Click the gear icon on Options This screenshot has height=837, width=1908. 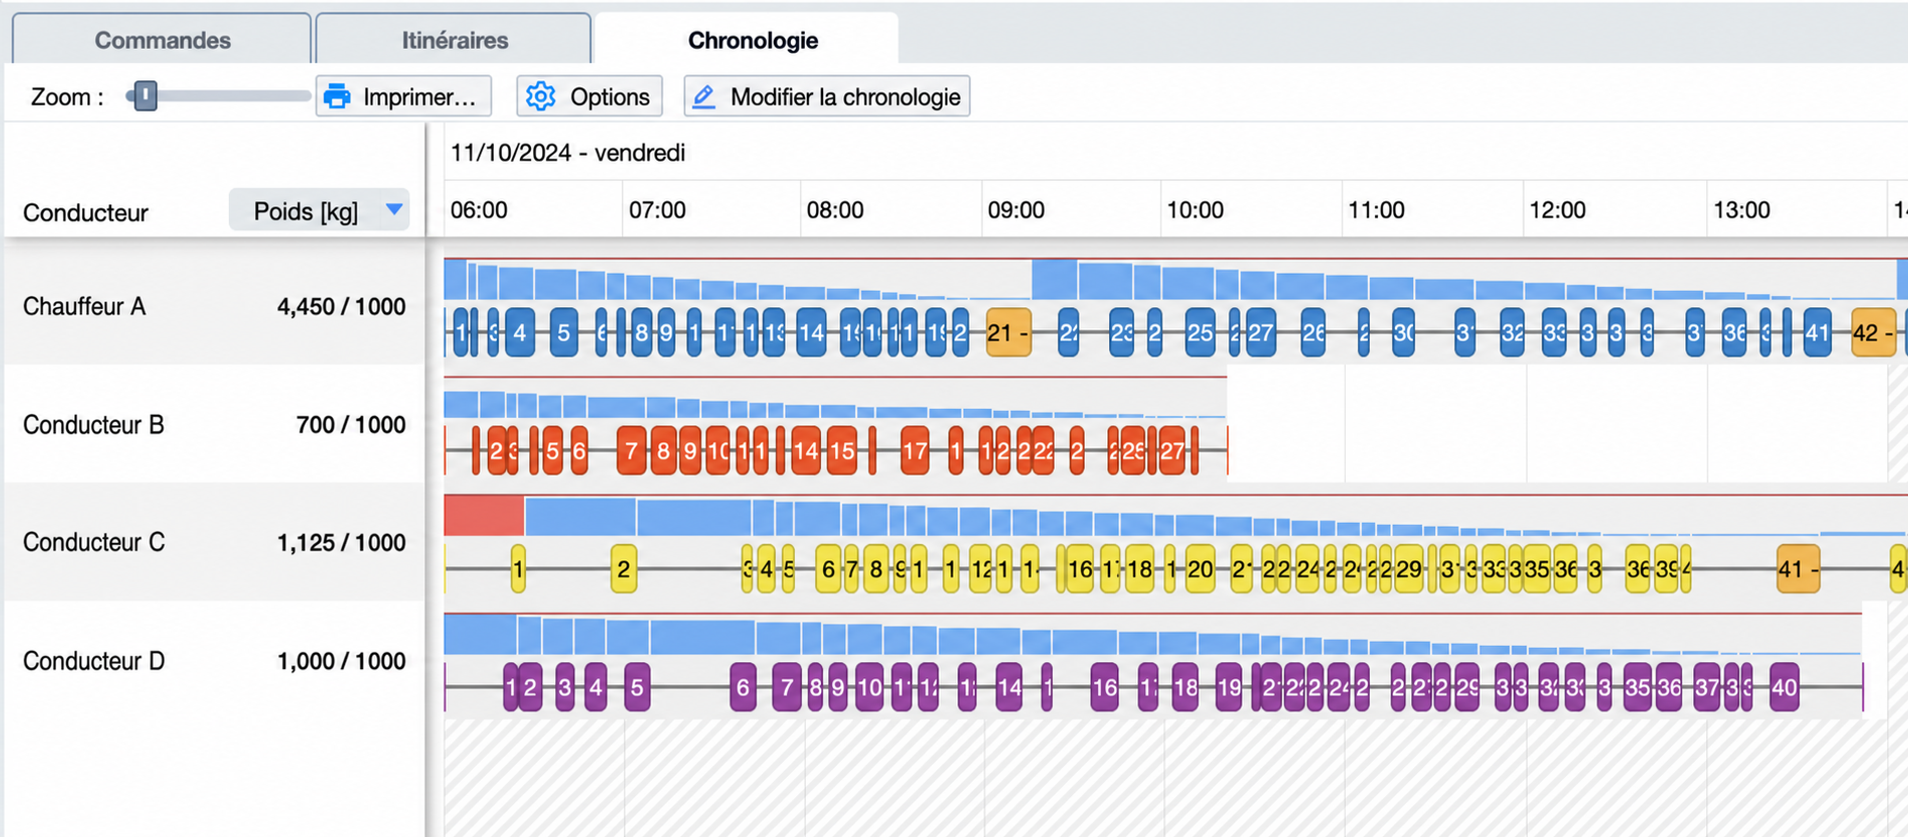coord(541,97)
